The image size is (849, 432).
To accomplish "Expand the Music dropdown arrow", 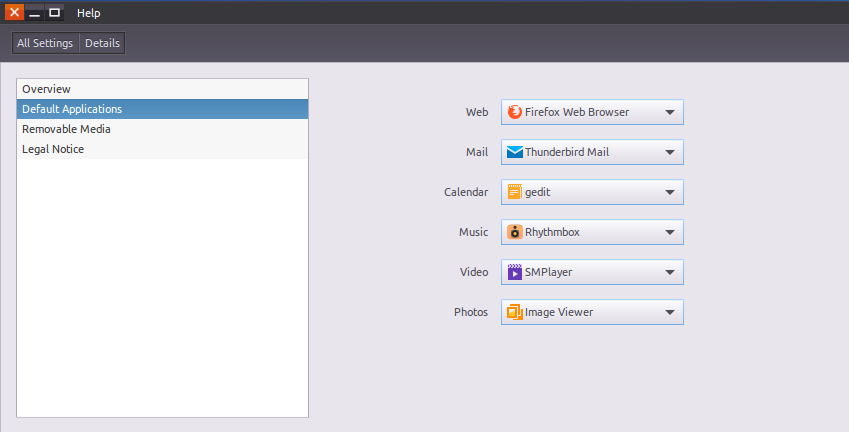I will pos(670,233).
